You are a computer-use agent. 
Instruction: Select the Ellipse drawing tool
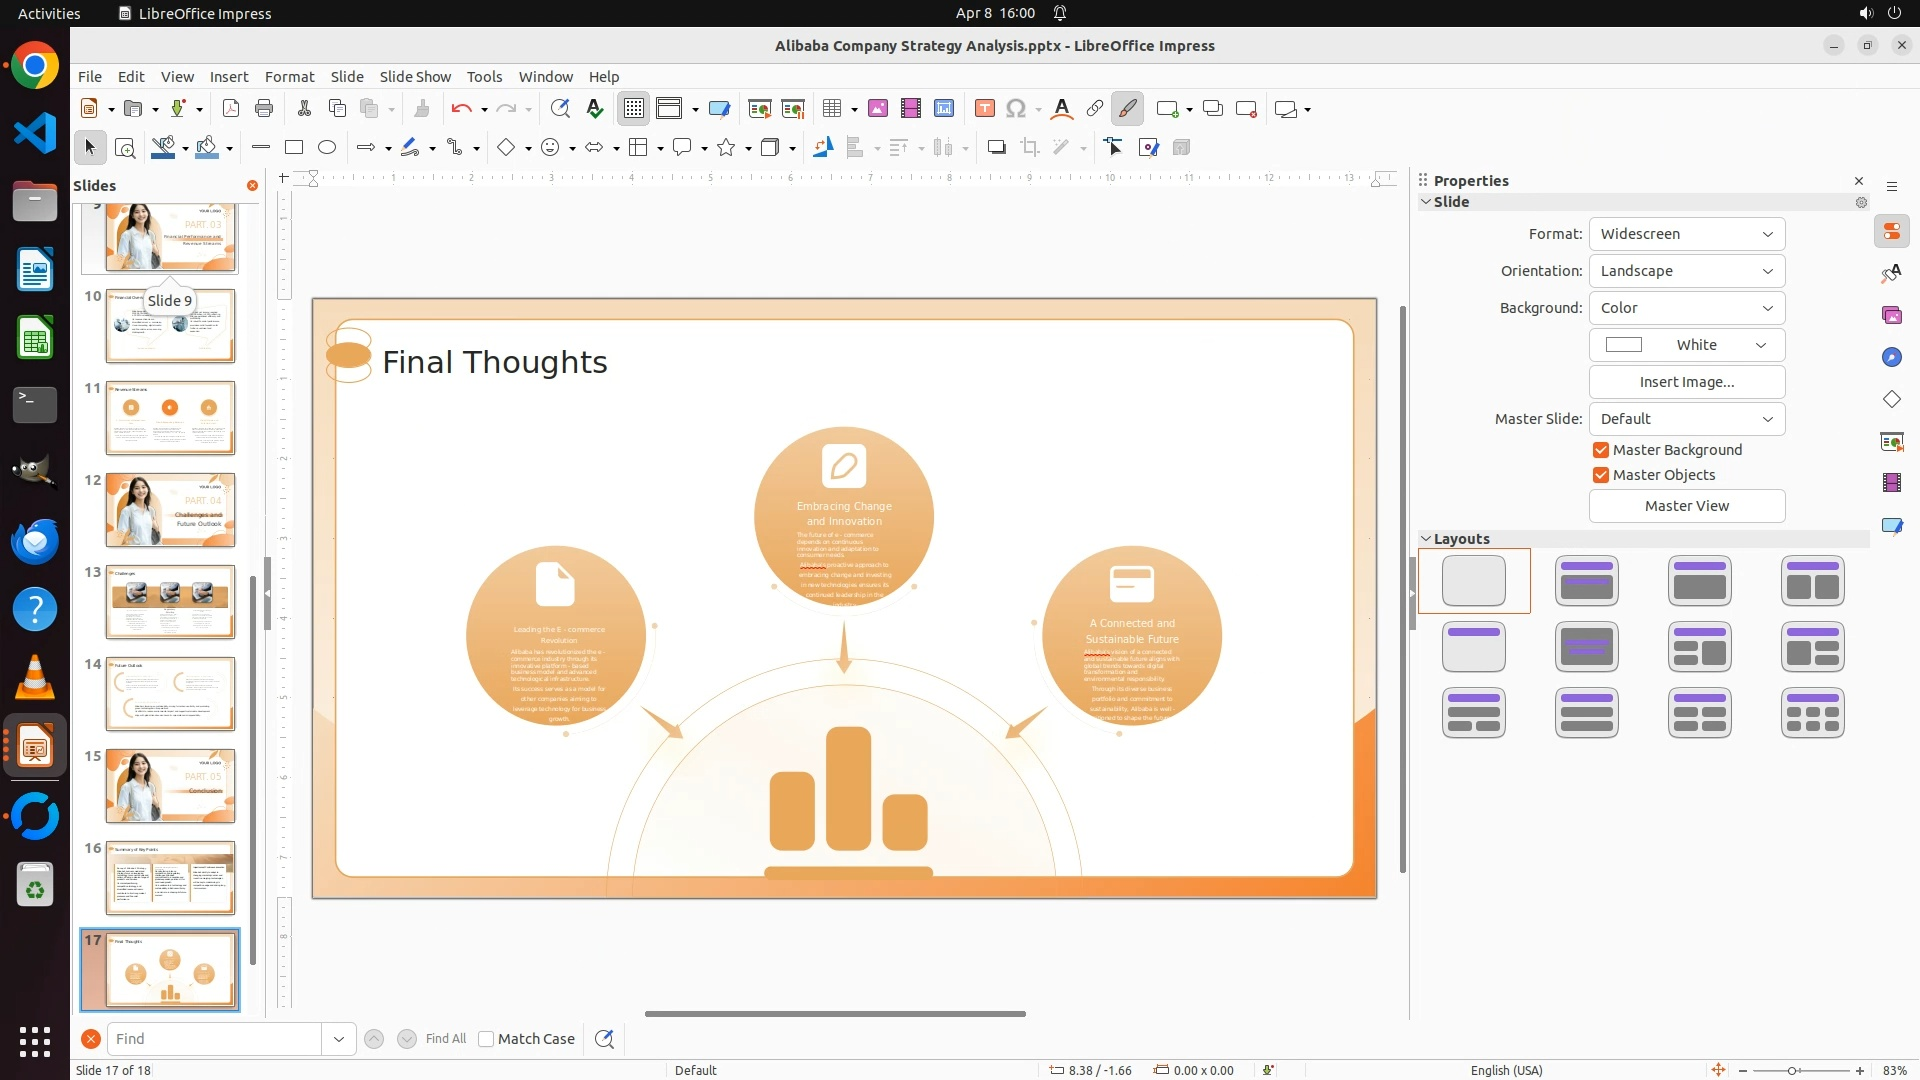(x=327, y=148)
